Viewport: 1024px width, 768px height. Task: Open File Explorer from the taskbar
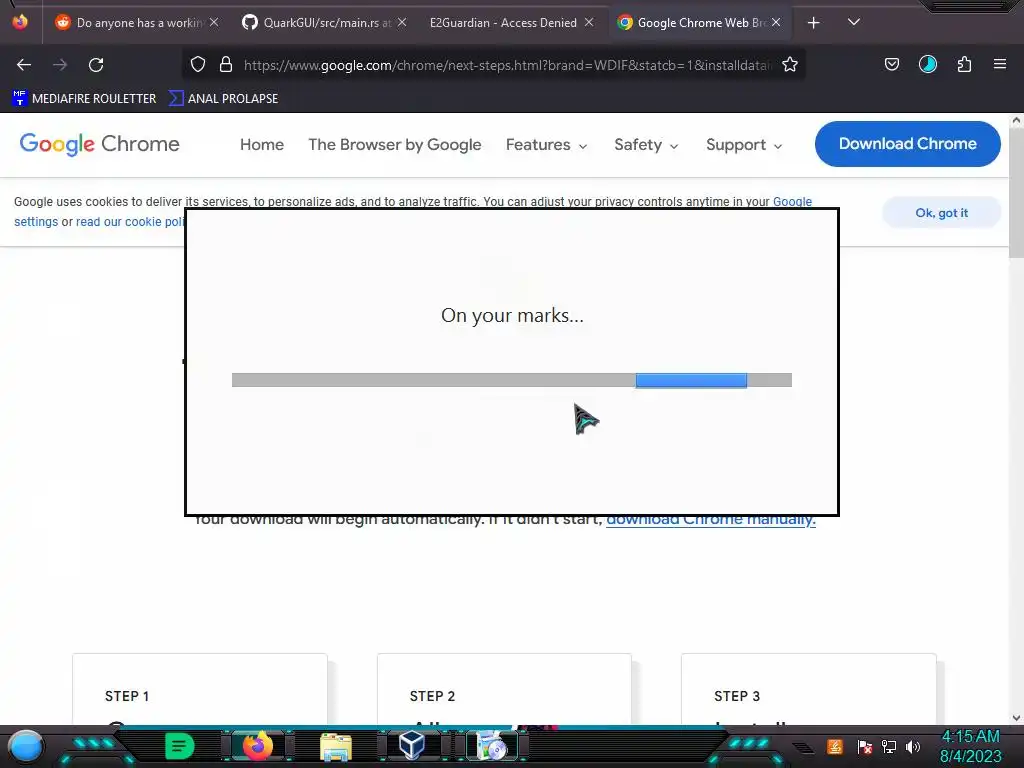pyautogui.click(x=336, y=747)
